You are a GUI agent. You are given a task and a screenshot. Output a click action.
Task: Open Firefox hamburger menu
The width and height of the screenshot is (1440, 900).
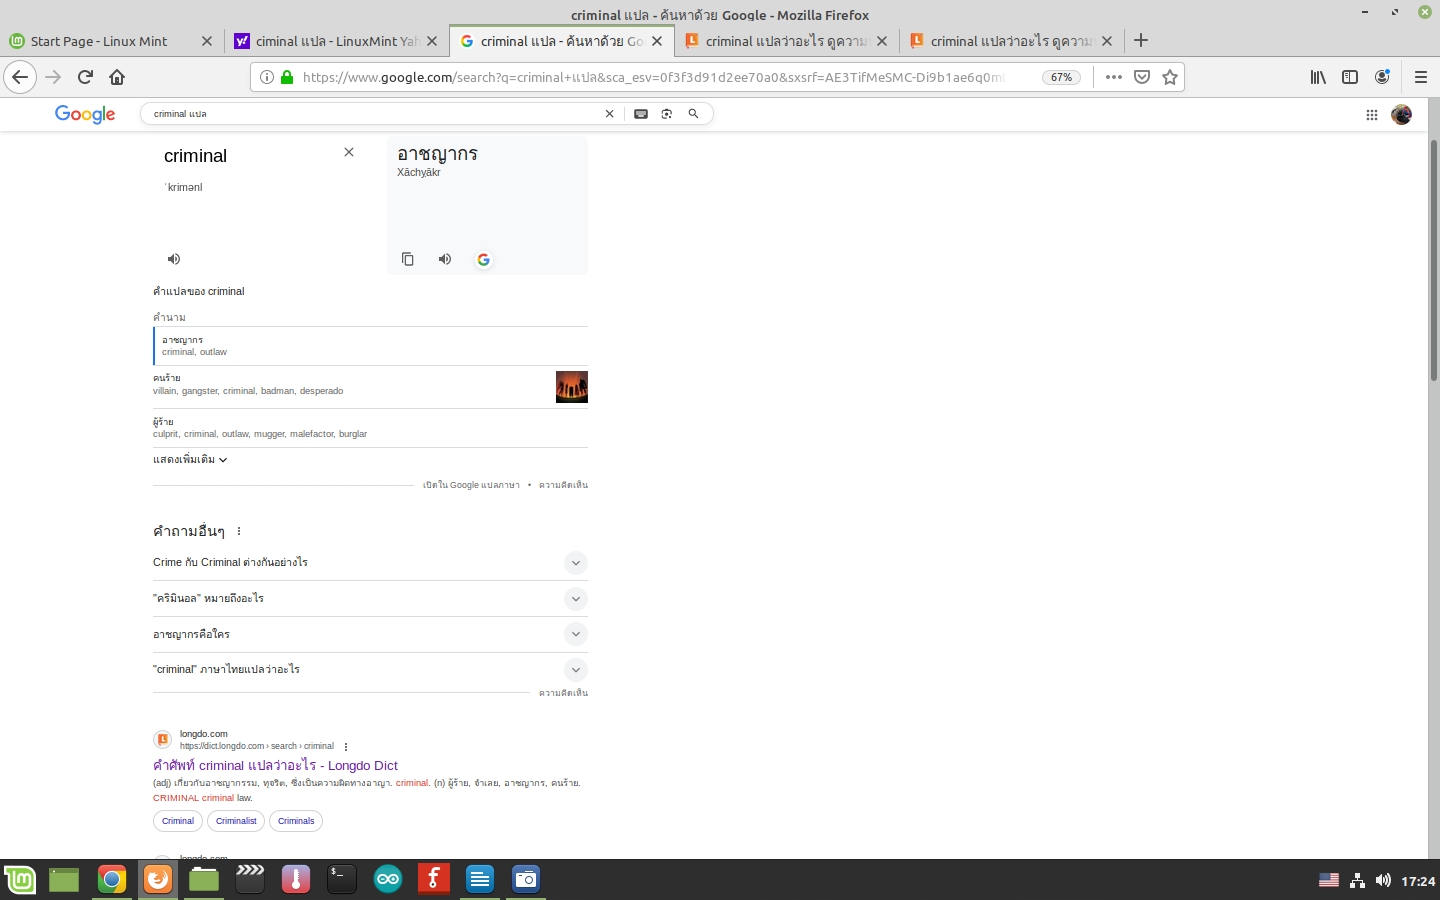point(1420,77)
